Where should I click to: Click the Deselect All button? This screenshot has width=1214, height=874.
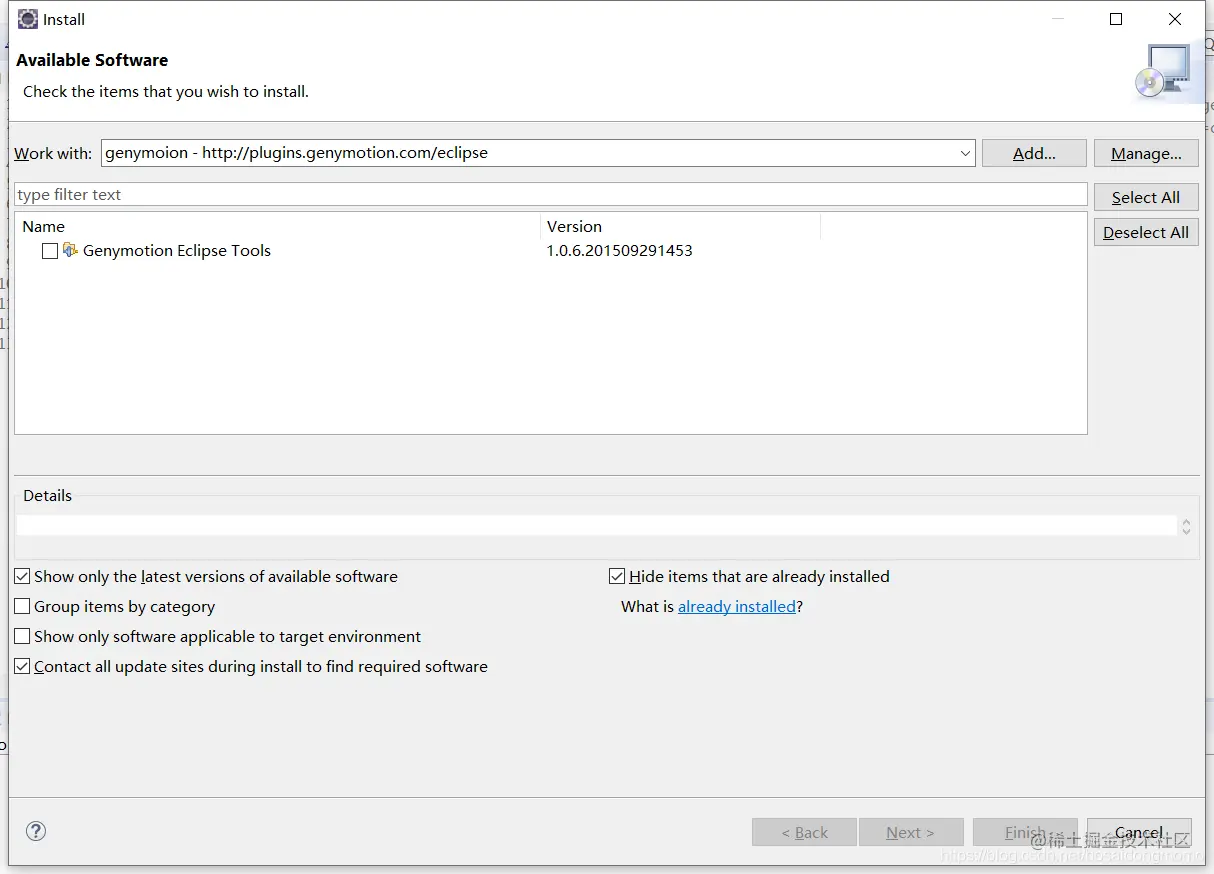click(1146, 232)
